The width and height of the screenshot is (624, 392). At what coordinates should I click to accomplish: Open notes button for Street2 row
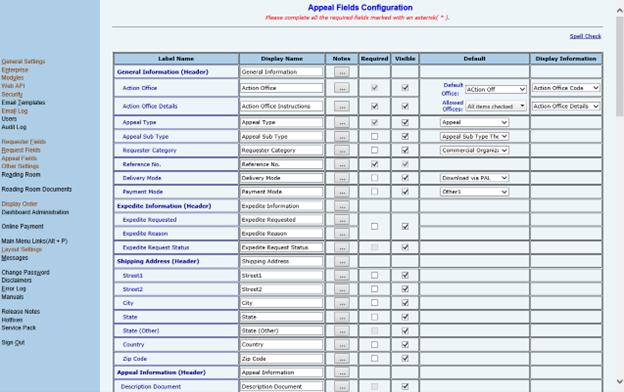(342, 289)
